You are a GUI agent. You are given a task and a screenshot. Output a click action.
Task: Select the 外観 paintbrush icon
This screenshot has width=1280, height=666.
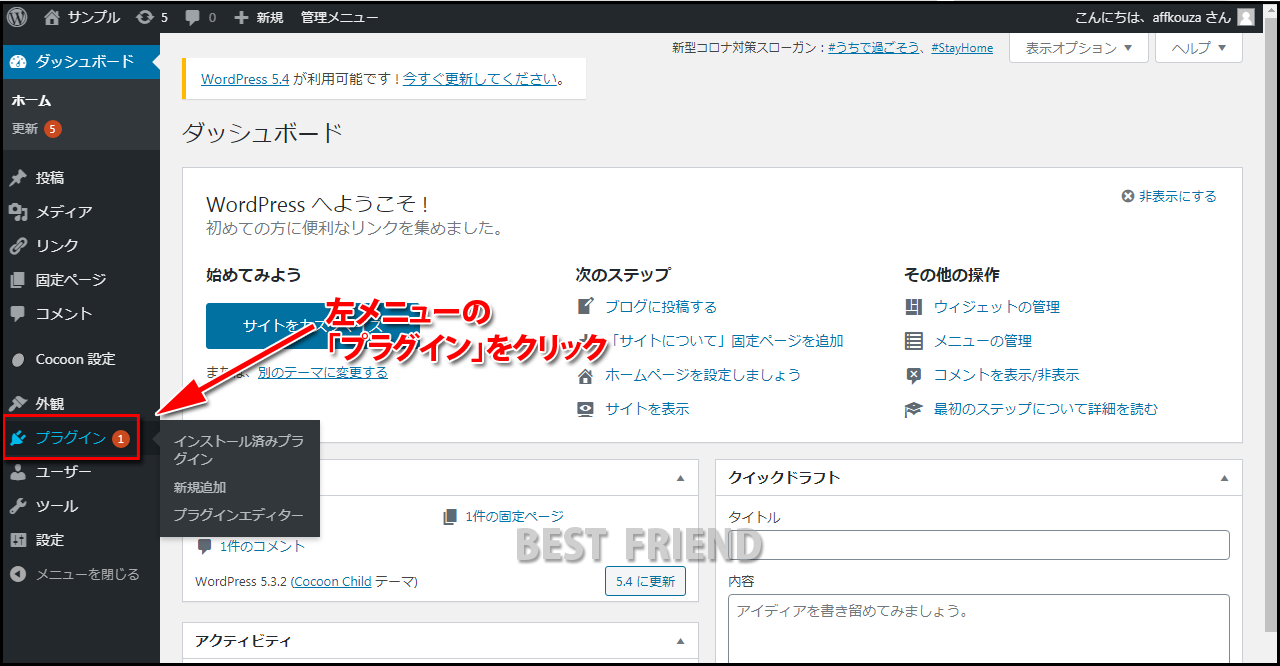18,404
